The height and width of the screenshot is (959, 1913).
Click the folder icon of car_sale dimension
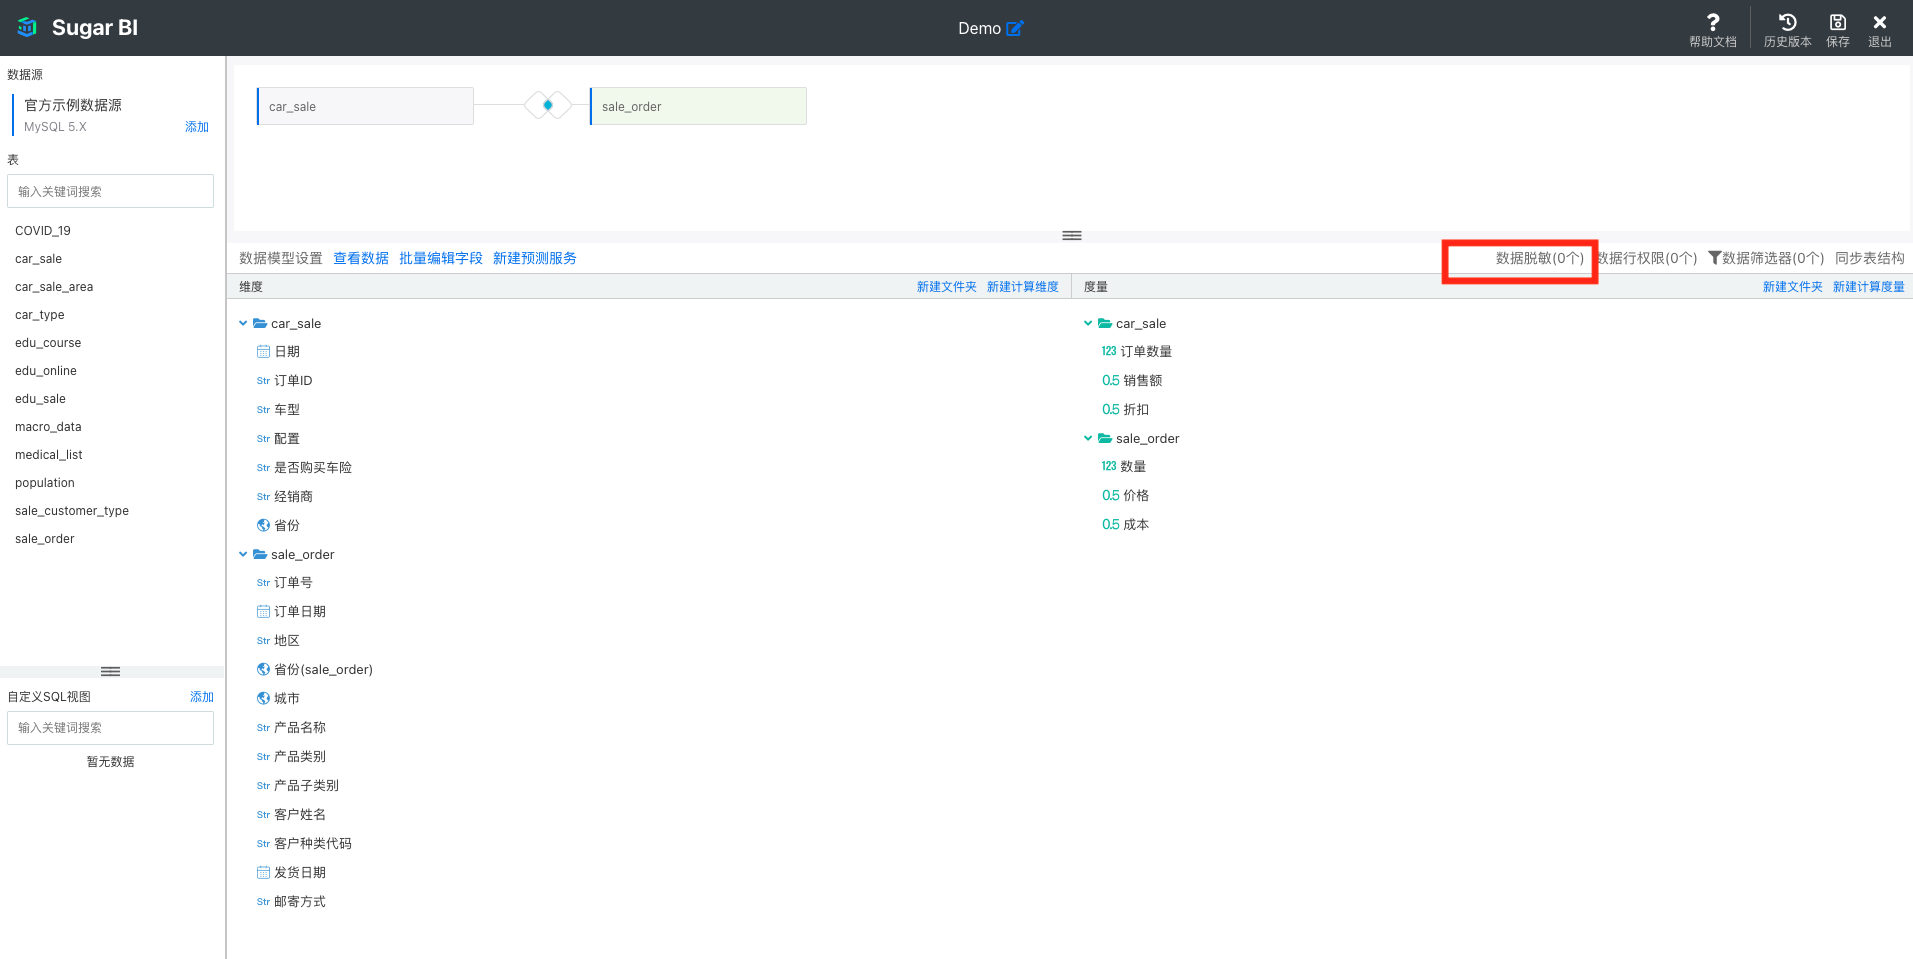[x=260, y=323]
